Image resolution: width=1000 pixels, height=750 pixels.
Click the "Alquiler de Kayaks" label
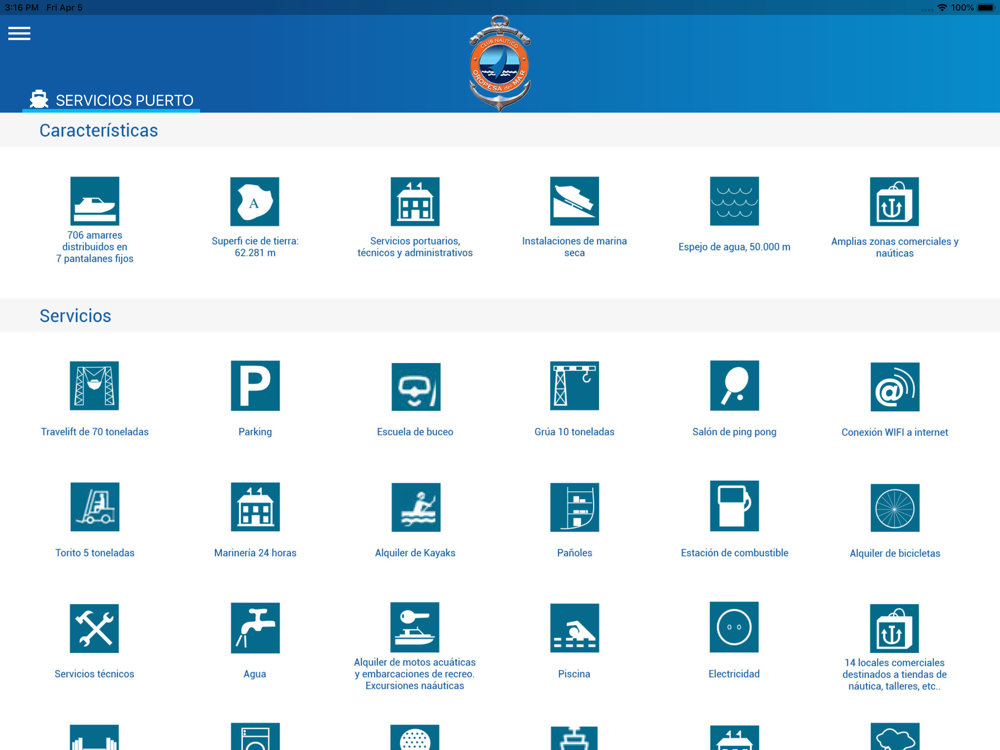tap(415, 553)
